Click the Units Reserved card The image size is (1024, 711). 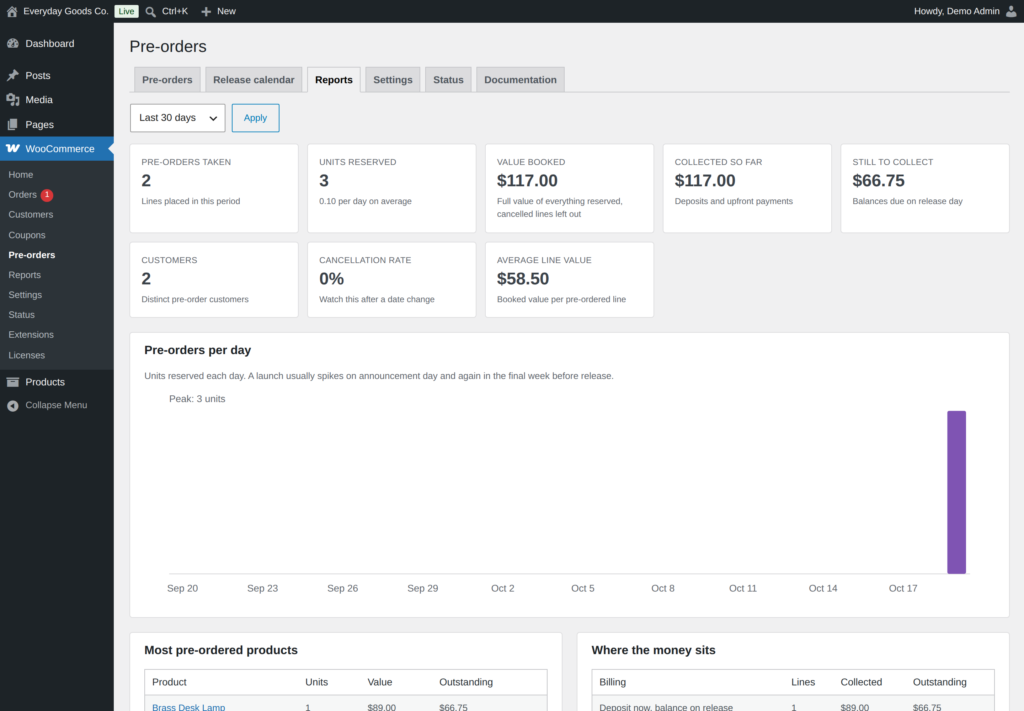coord(392,188)
